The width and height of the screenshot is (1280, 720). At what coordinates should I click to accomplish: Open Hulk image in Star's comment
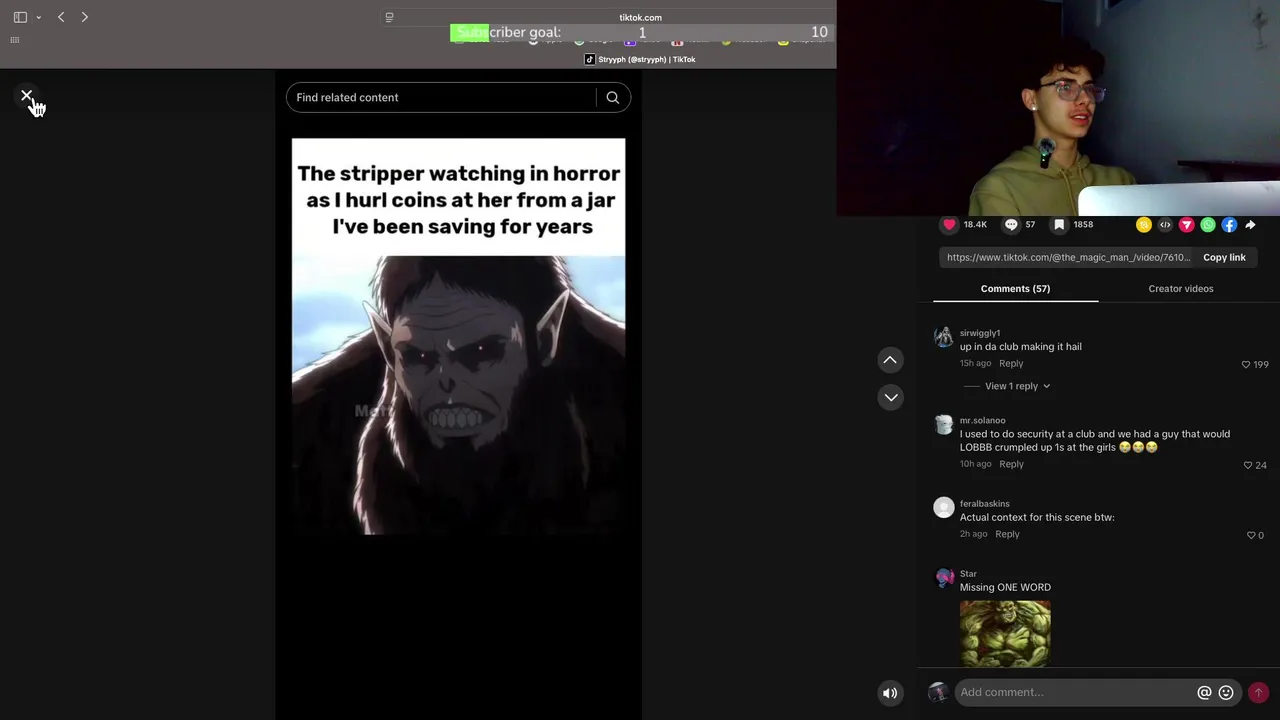click(1005, 633)
